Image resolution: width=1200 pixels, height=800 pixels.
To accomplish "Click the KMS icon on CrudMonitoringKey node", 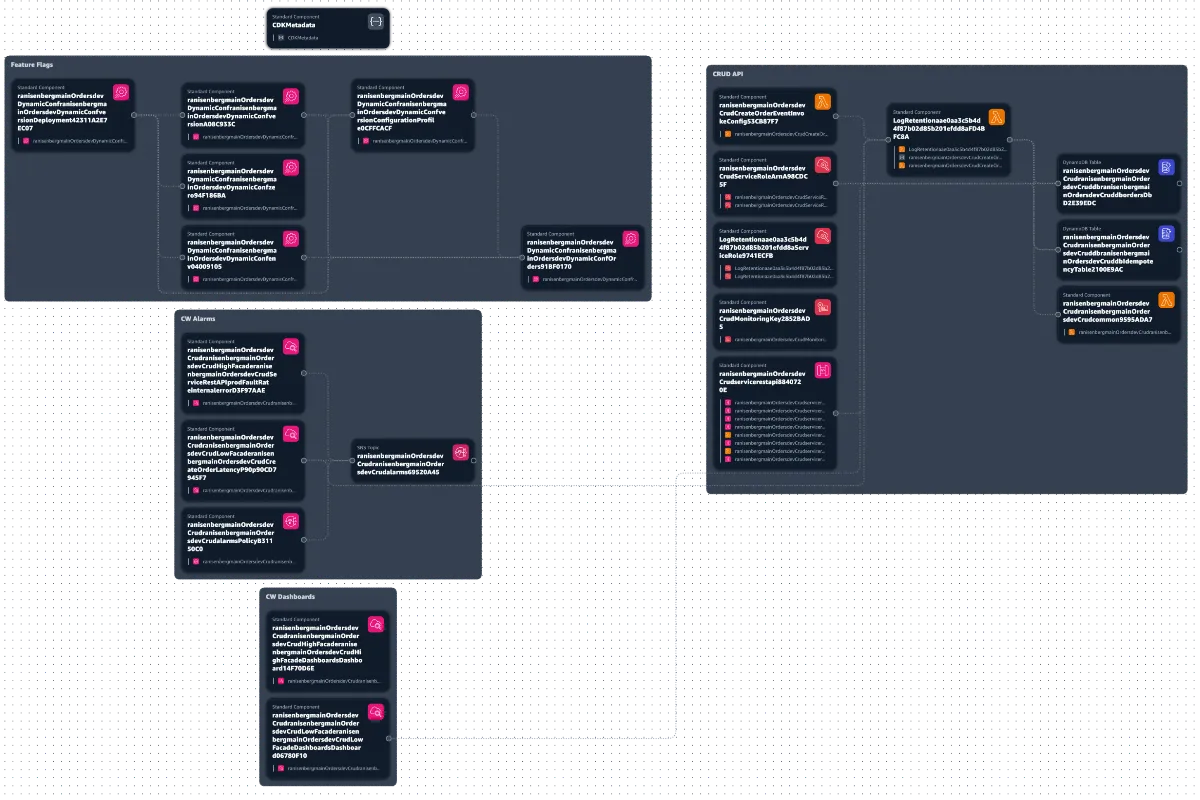I will coord(823,306).
